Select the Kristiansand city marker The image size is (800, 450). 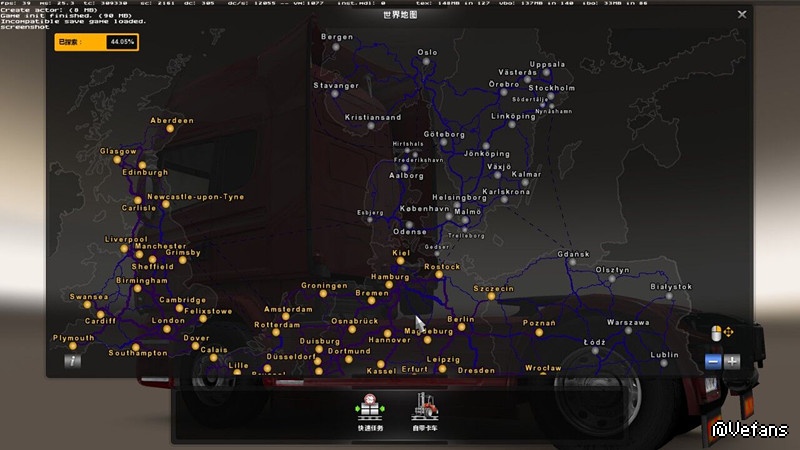[371, 126]
